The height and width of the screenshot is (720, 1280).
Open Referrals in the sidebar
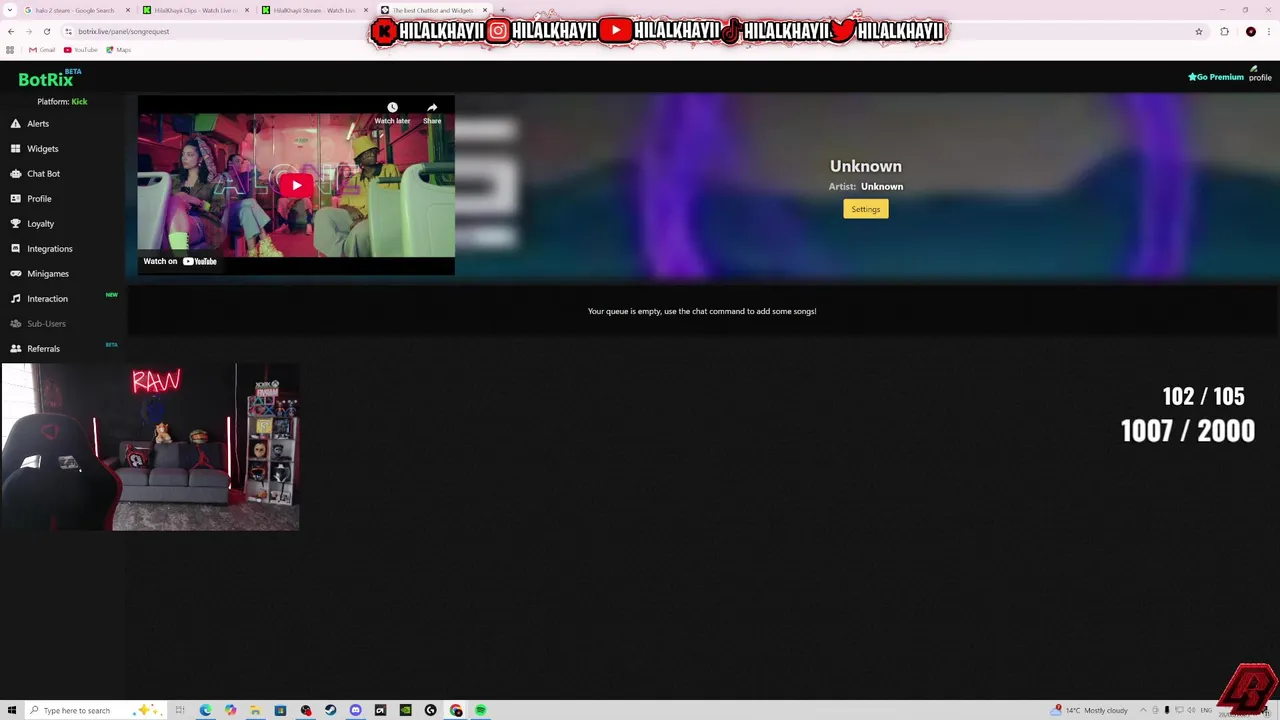pyautogui.click(x=43, y=349)
